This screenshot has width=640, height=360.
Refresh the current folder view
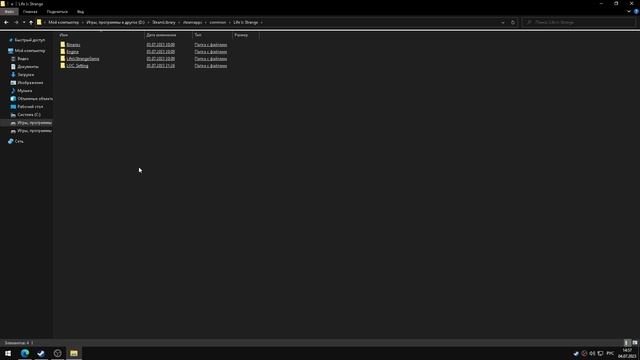[x=513, y=22]
